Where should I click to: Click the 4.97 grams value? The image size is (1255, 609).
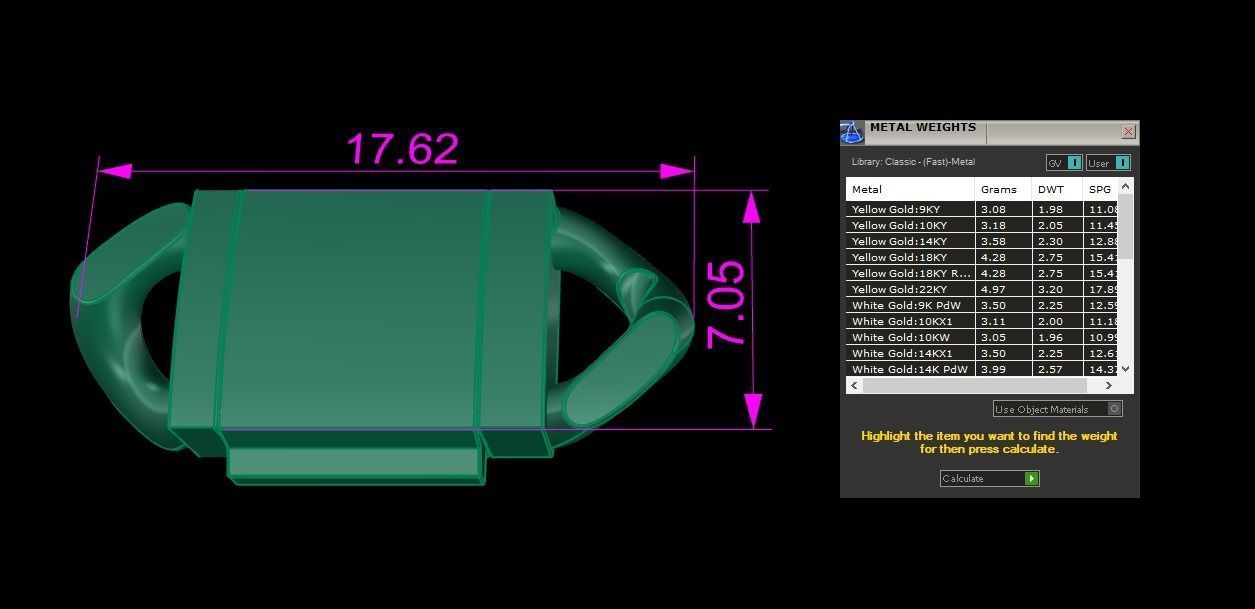[x=993, y=289]
